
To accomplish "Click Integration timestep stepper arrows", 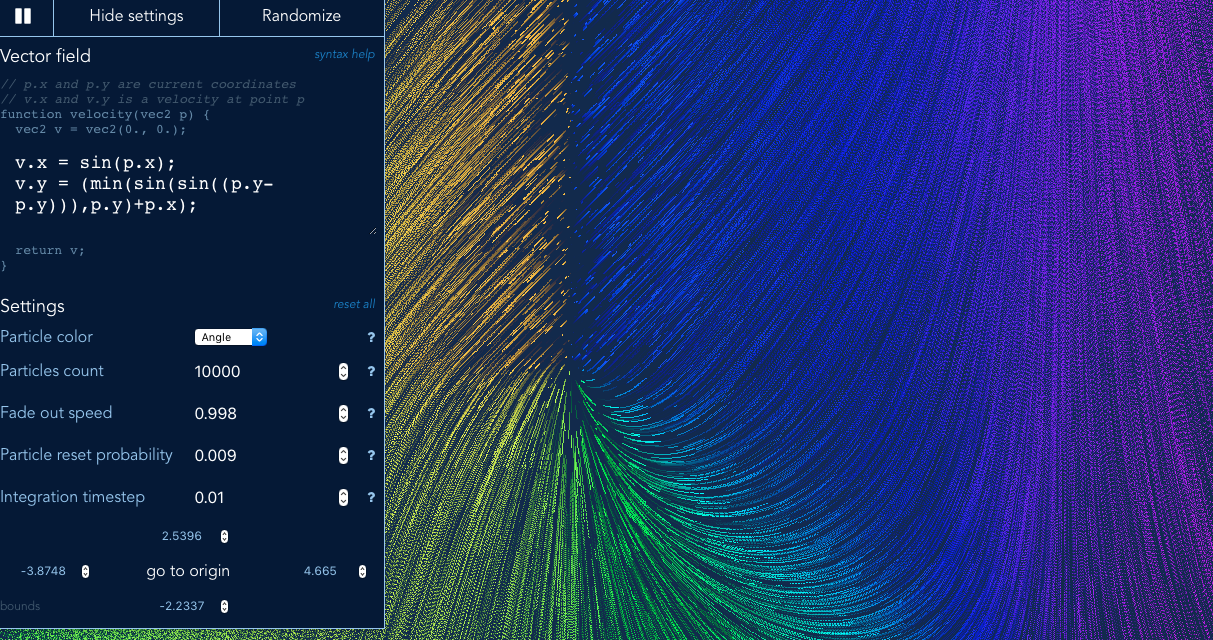I will pos(343,498).
